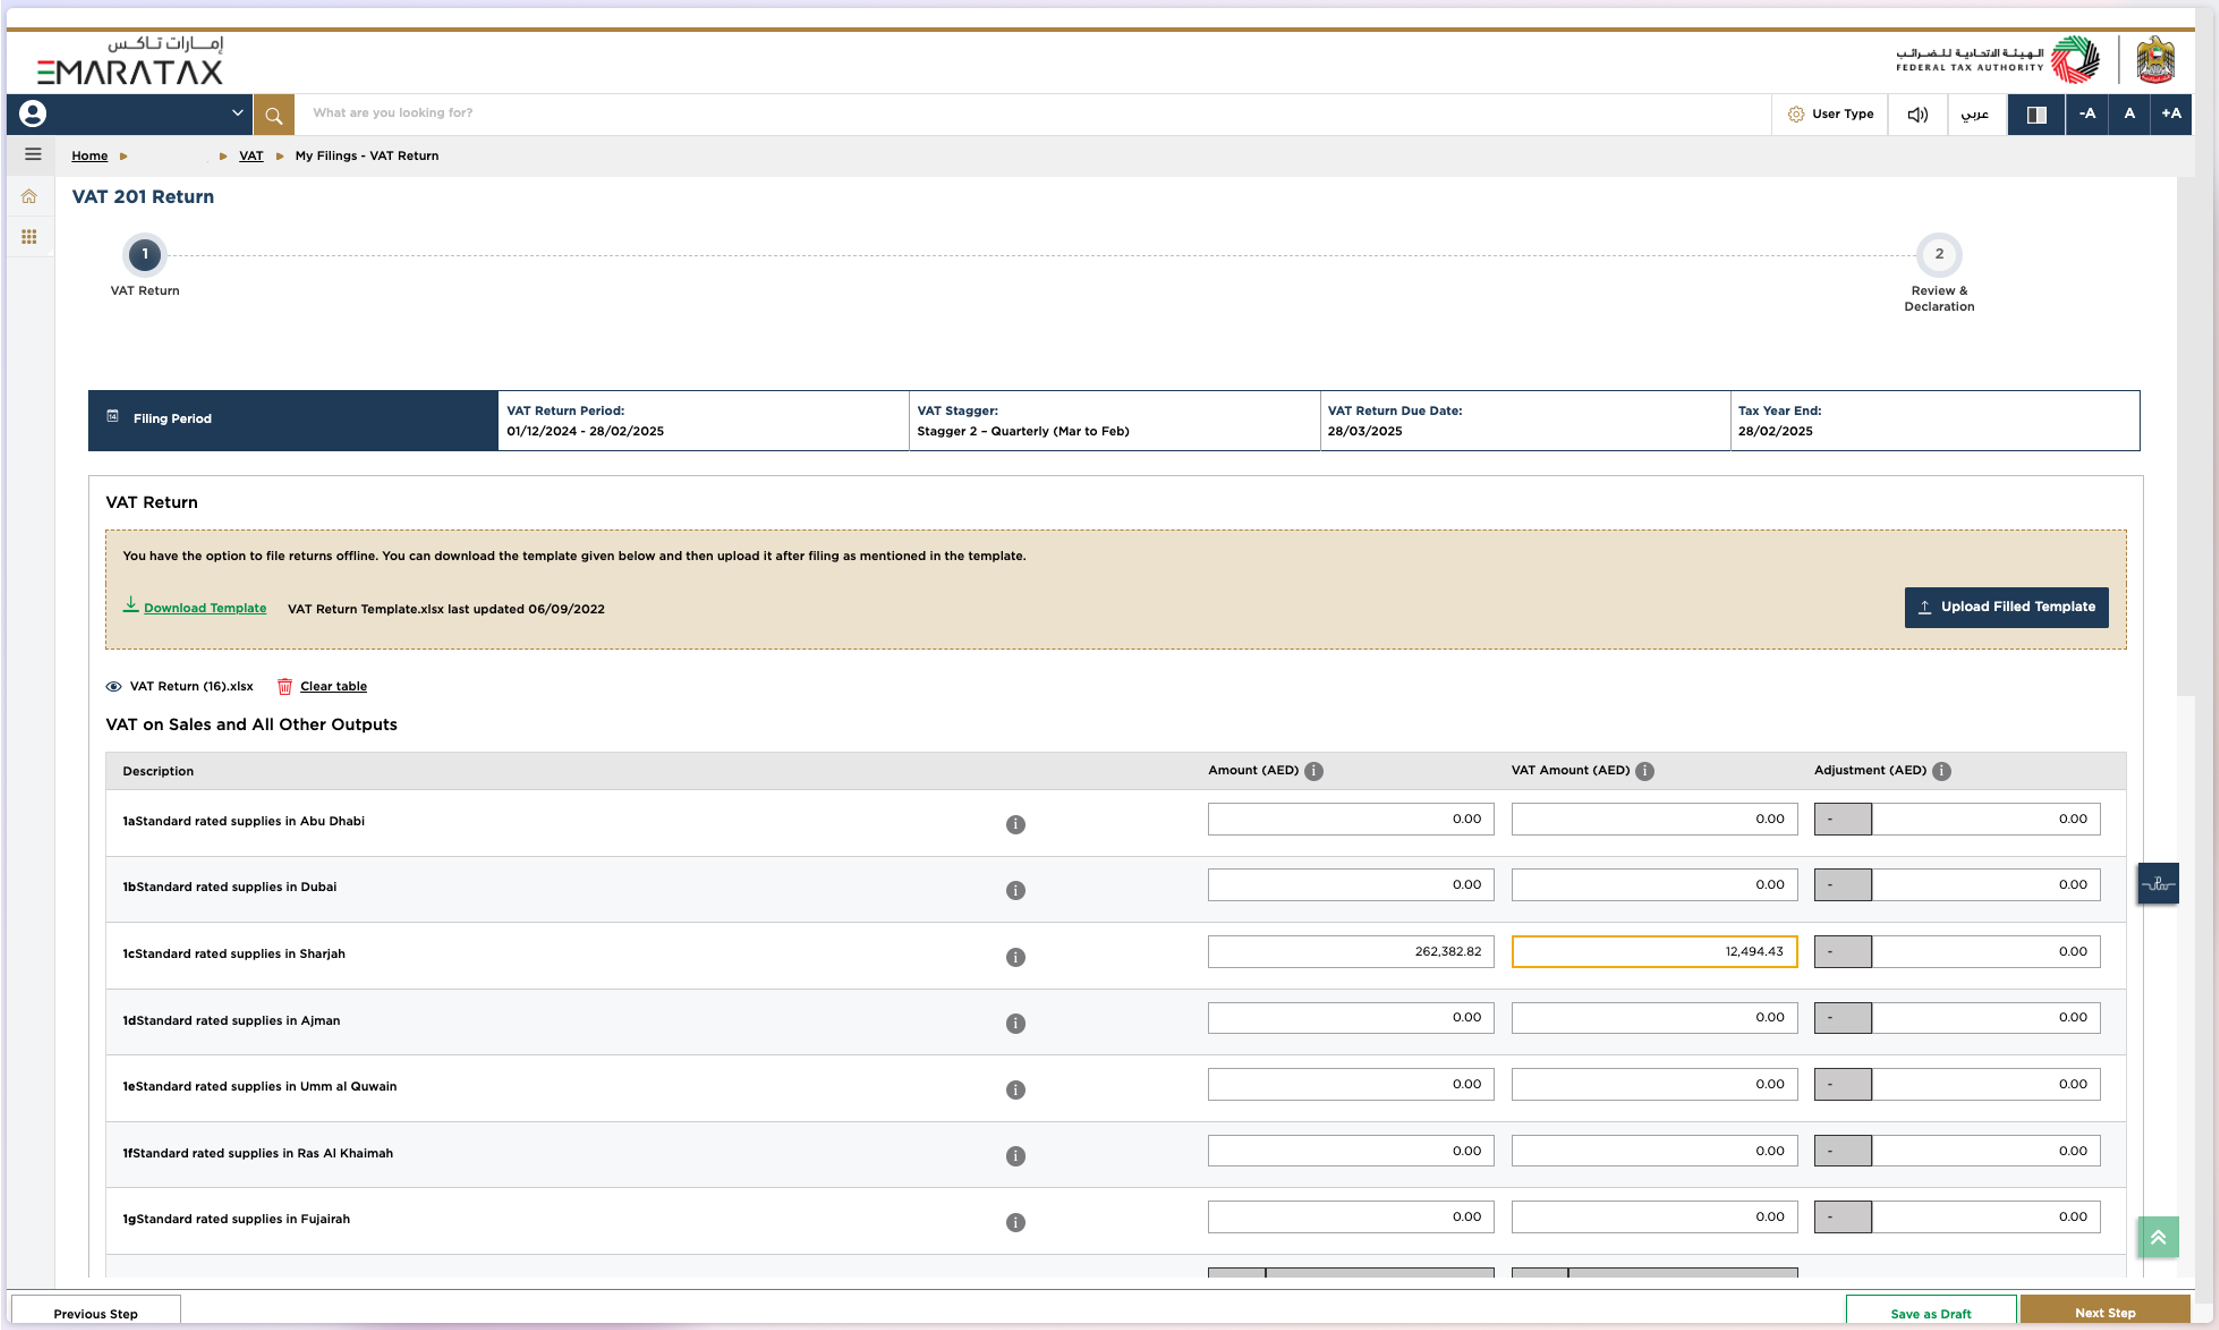Image resolution: width=2219 pixels, height=1330 pixels.
Task: Click the audio speaker icon
Action: pos(1916,114)
